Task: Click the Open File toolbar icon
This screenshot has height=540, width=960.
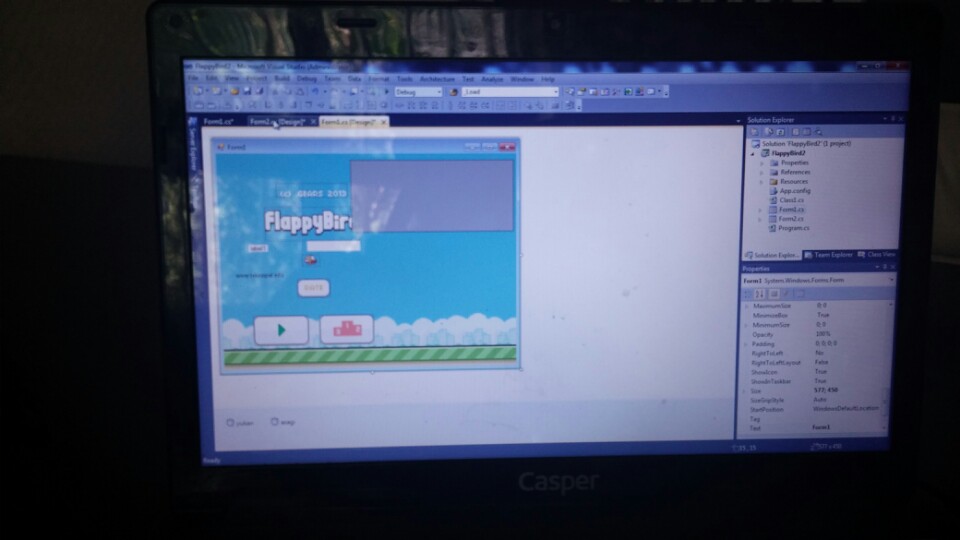Action: [234, 91]
